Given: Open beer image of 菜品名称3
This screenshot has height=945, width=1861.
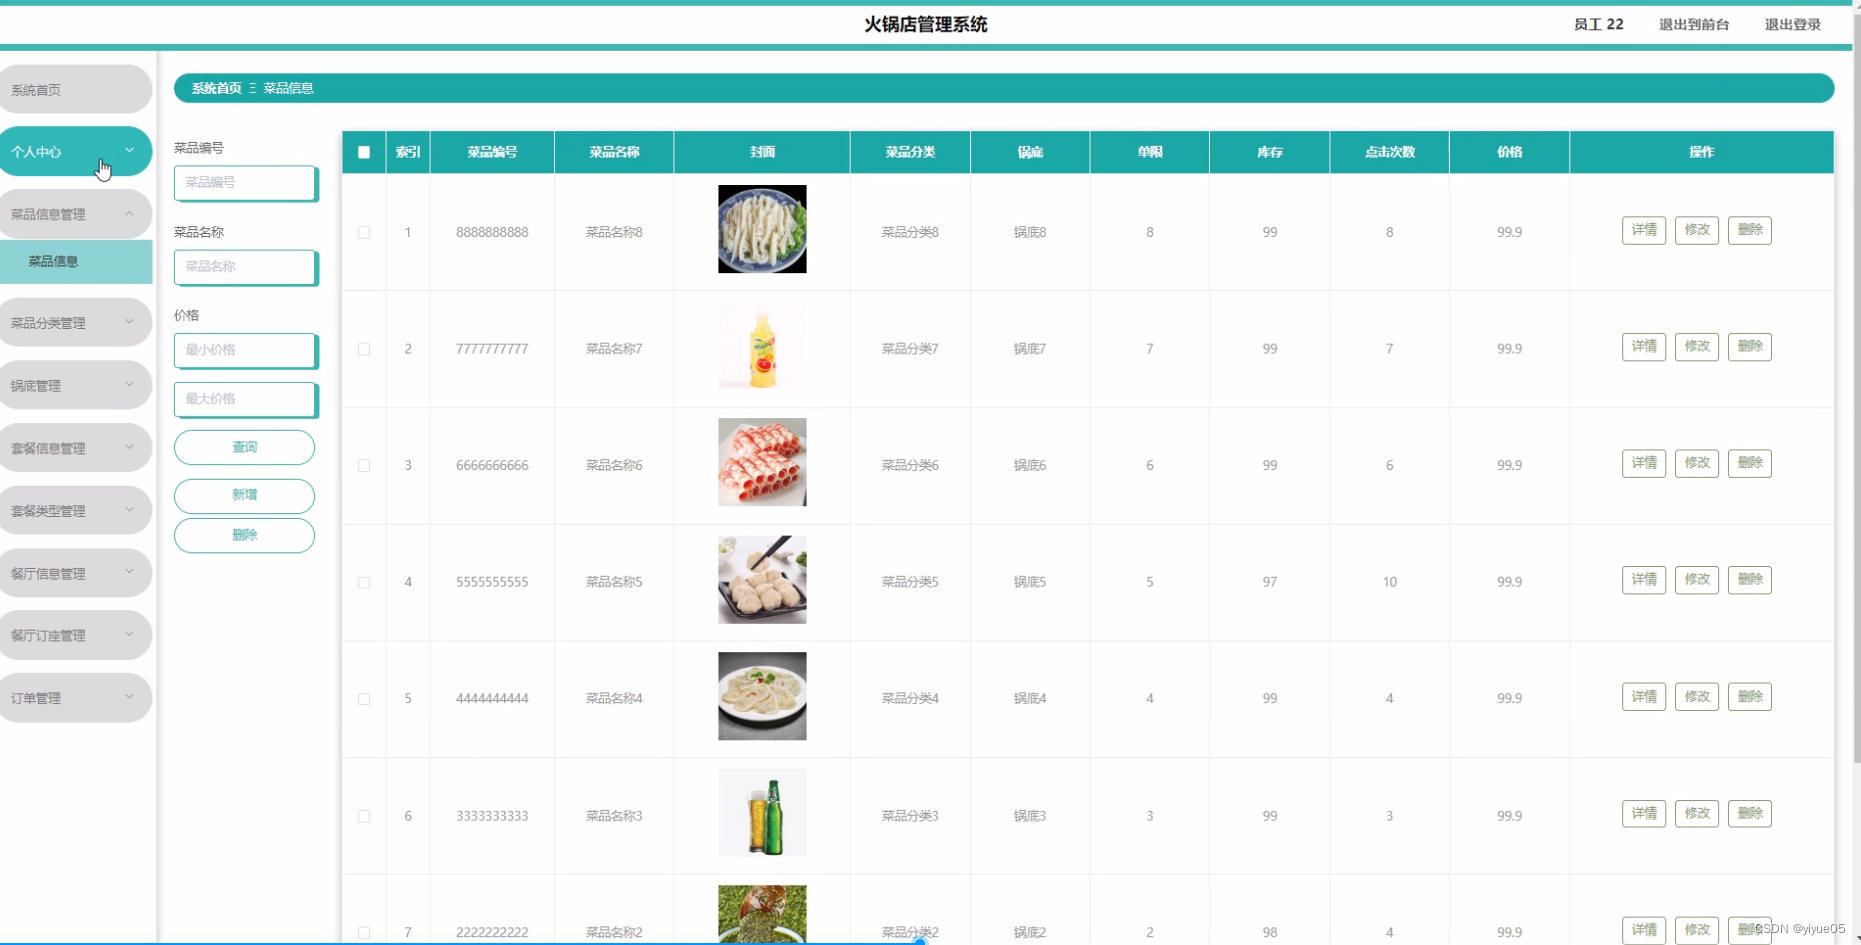Looking at the screenshot, I should coord(762,813).
